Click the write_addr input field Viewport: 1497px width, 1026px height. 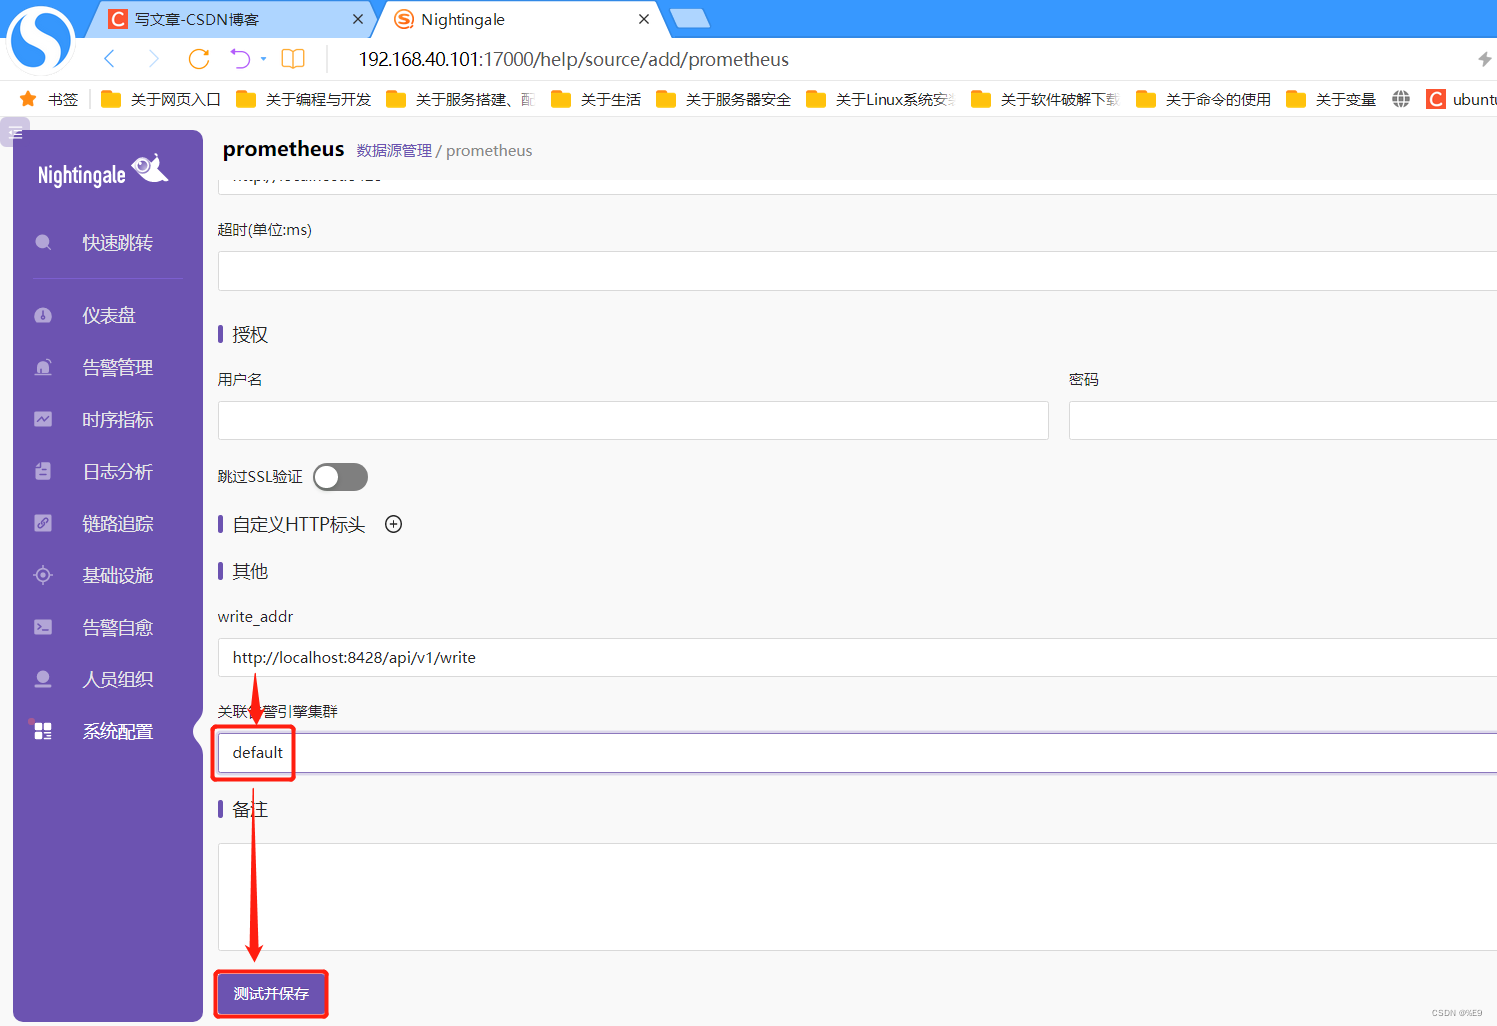point(857,657)
